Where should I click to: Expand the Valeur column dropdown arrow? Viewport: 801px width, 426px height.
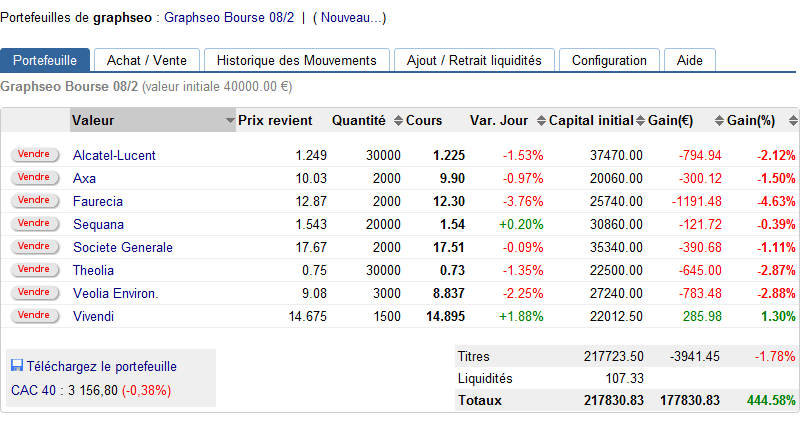[229, 121]
